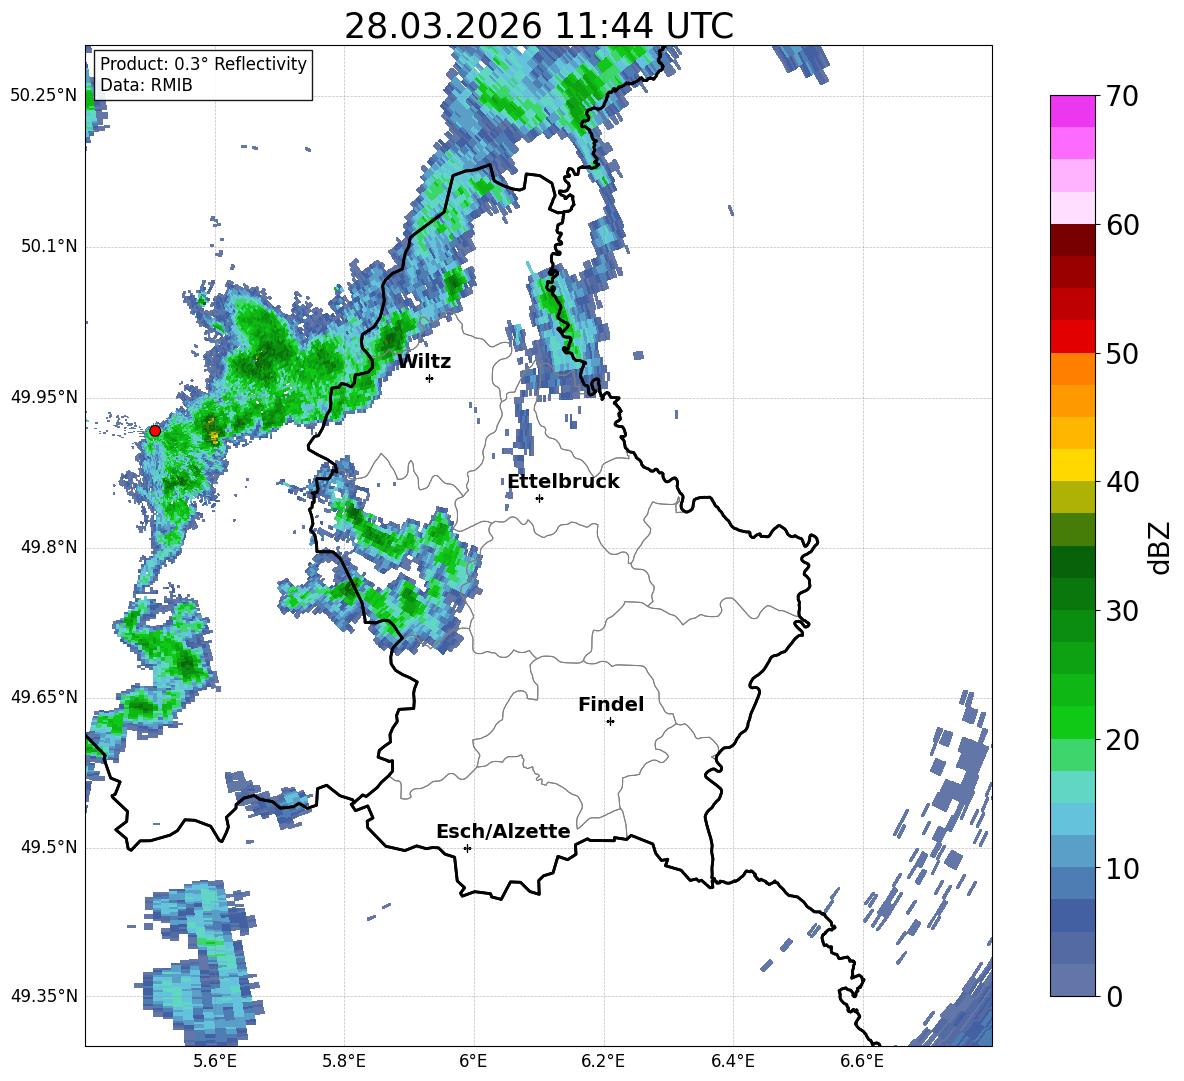Click the 49.65°N latitude label
Screen dimensions: 1184x1081
click(x=44, y=696)
